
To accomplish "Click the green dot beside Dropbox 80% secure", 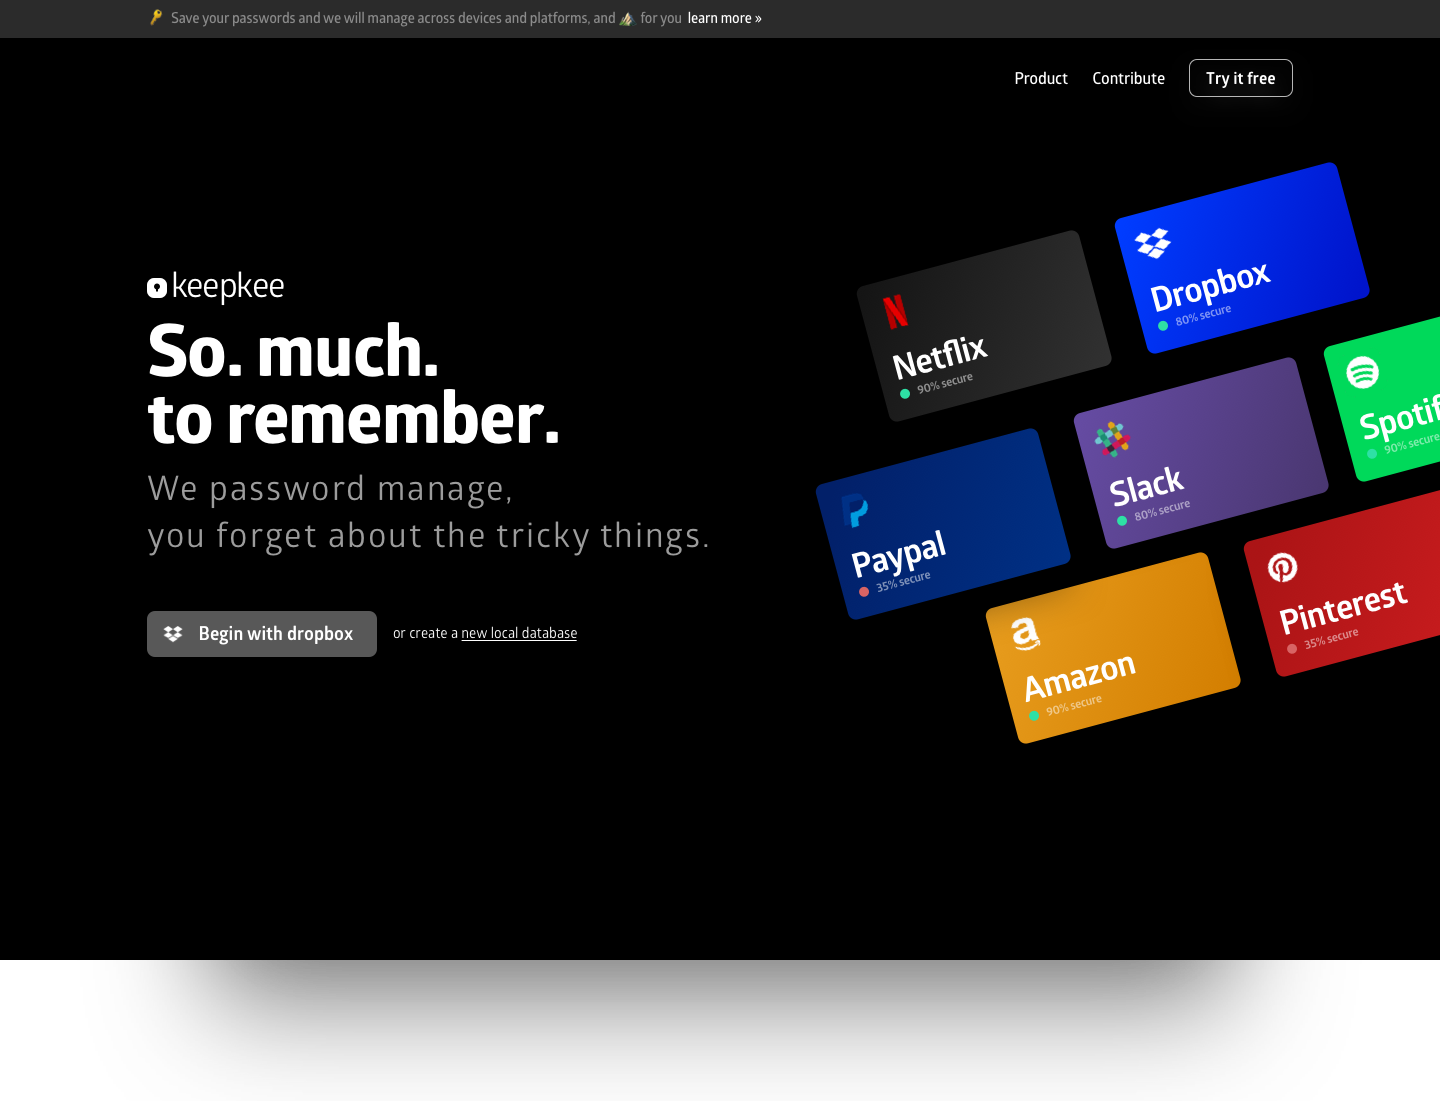I will coord(1163,325).
